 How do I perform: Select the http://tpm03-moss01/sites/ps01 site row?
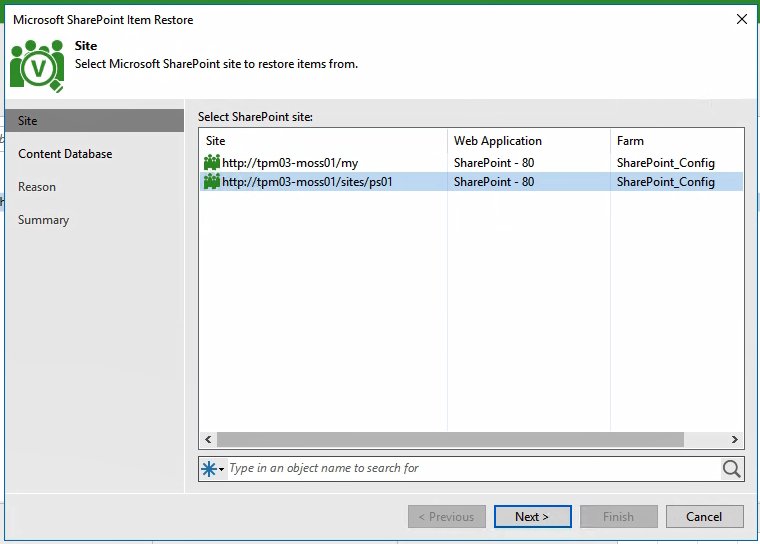pyautogui.click(x=472, y=181)
